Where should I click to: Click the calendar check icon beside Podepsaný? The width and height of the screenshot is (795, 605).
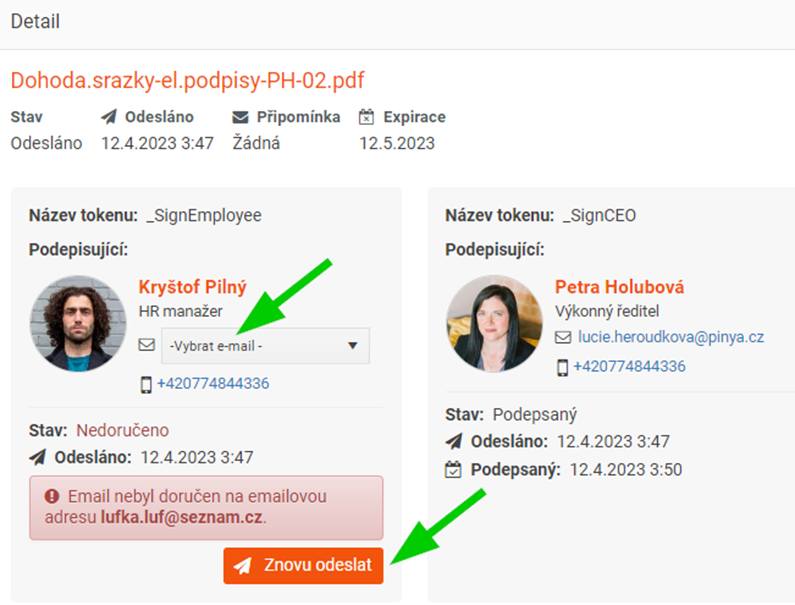(453, 470)
